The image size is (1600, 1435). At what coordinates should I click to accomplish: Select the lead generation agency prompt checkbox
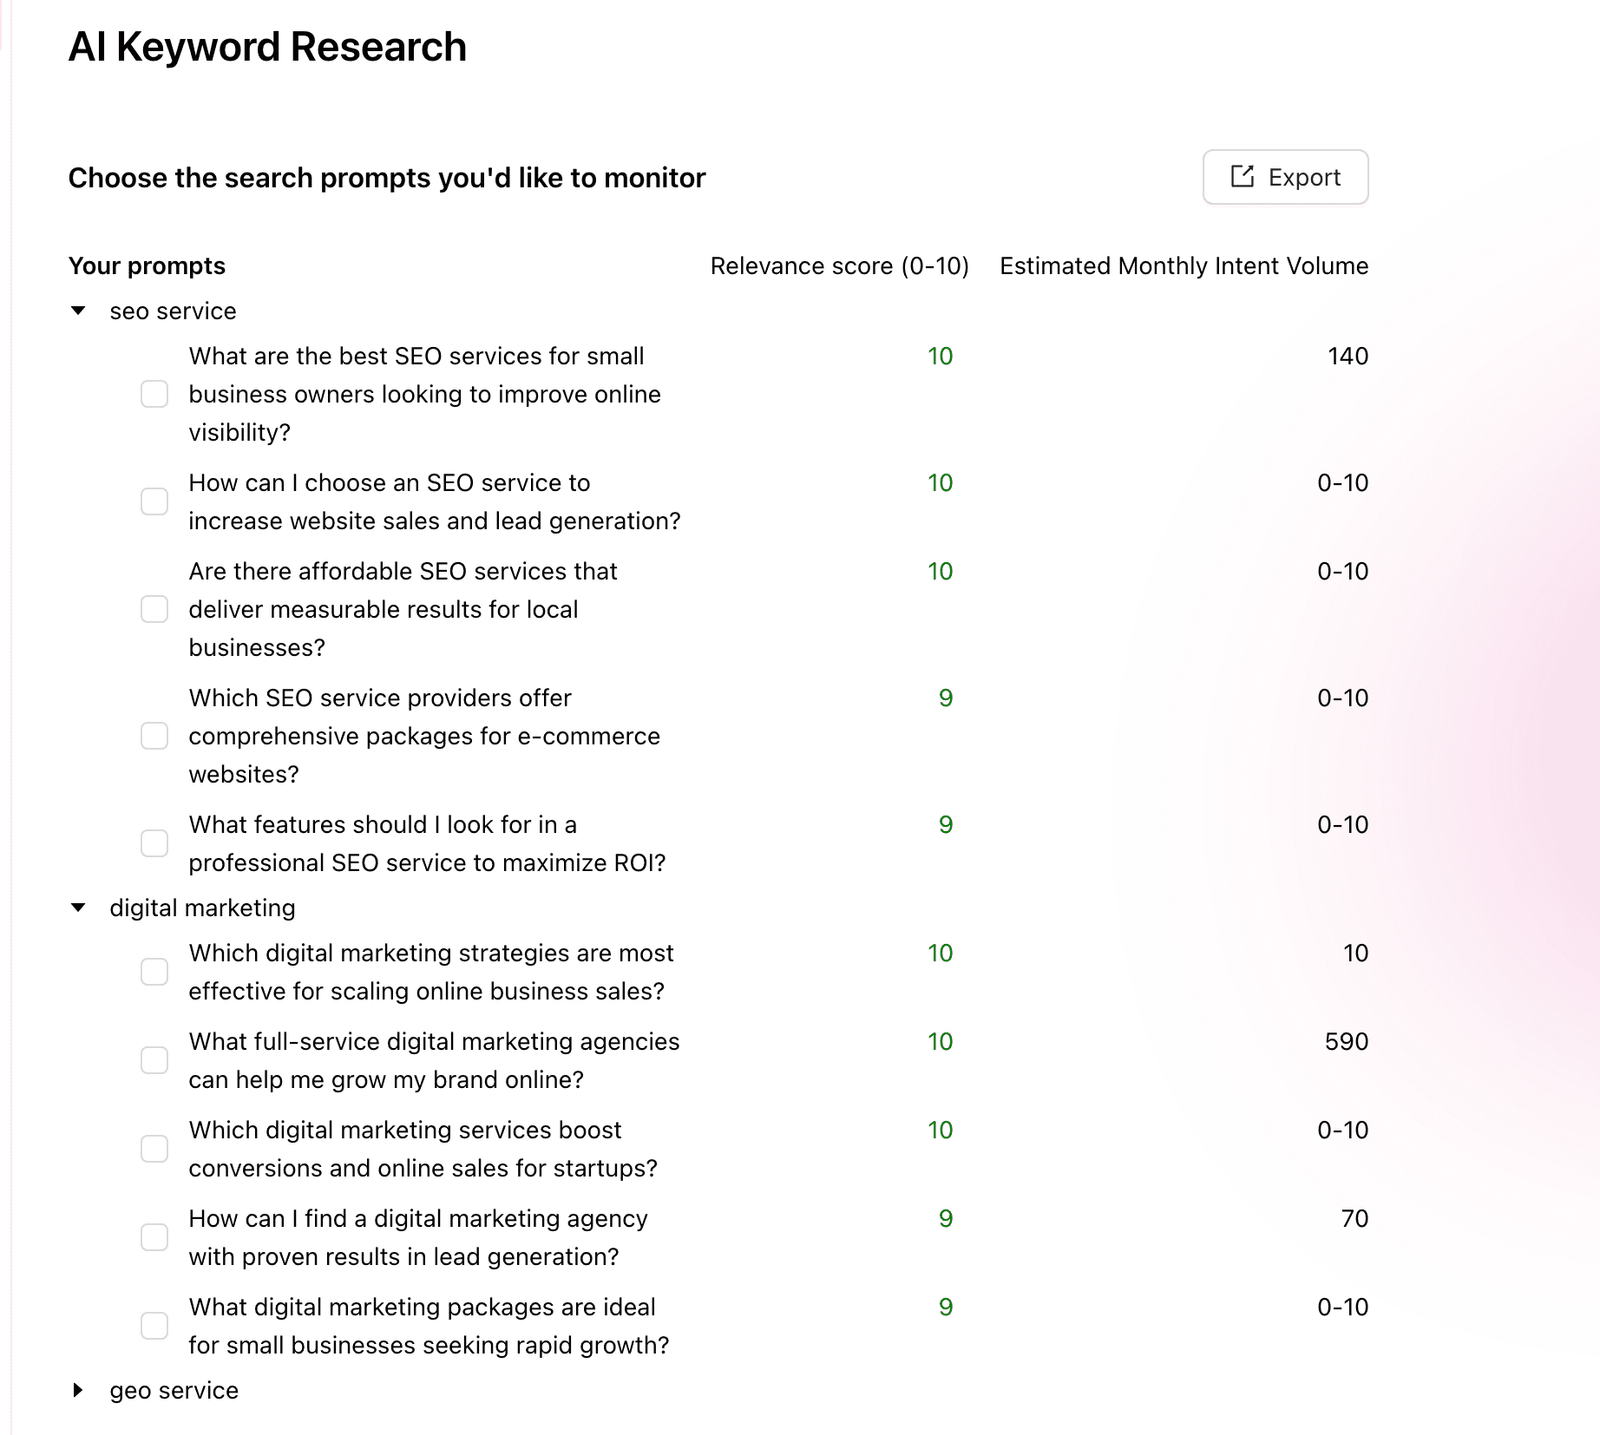[x=154, y=1237]
